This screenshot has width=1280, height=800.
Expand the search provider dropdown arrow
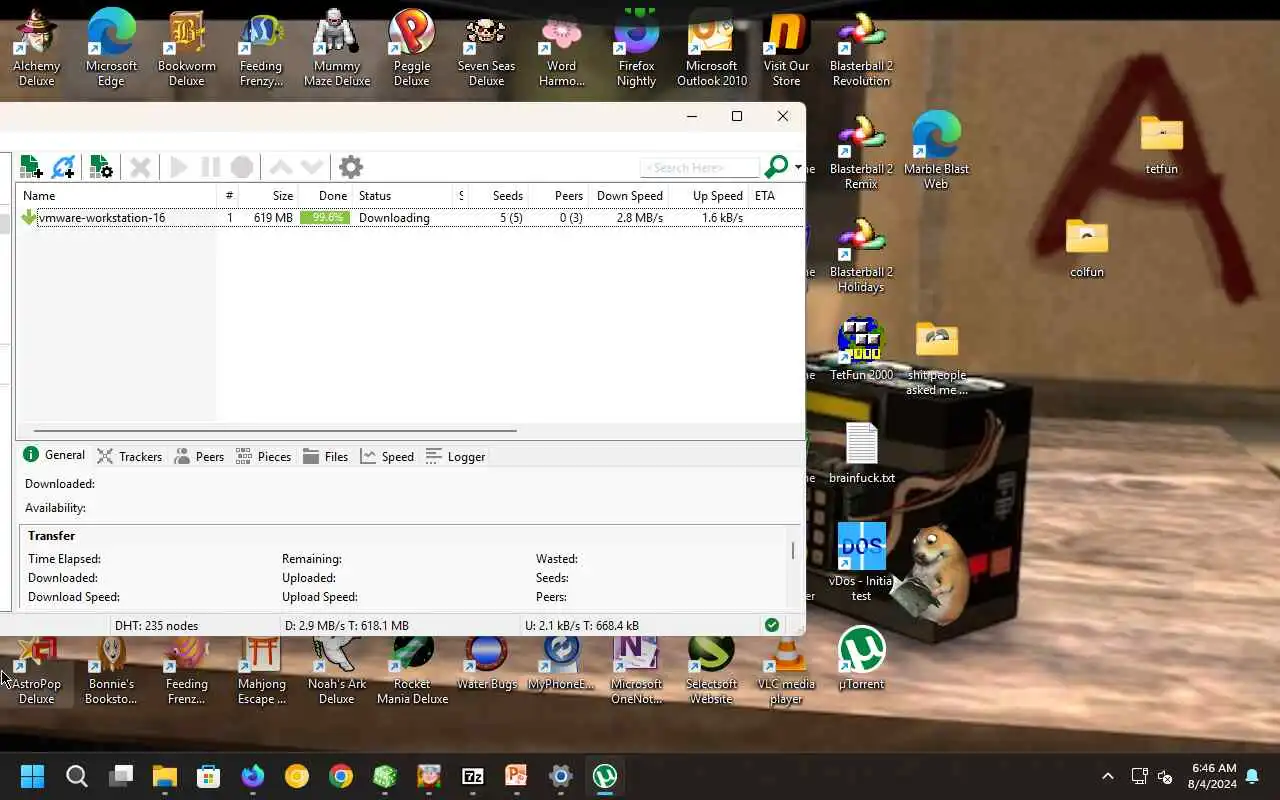(798, 168)
